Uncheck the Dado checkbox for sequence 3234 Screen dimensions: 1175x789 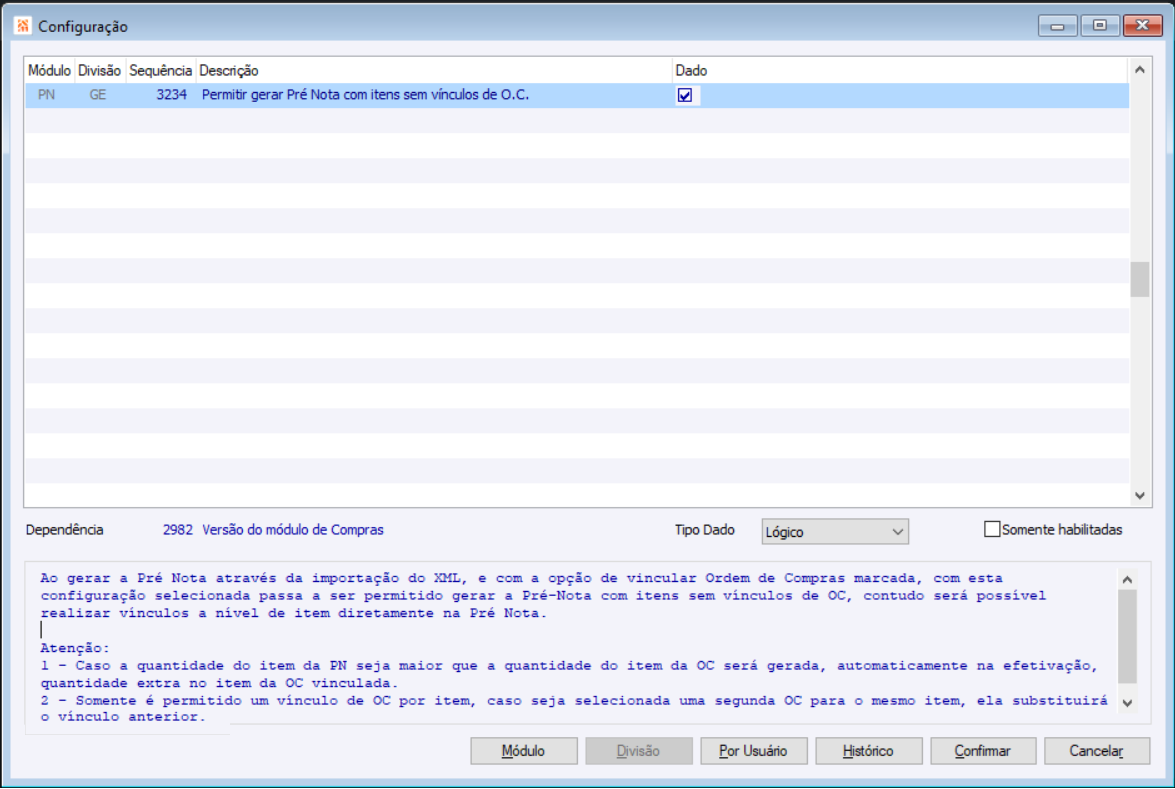click(684, 95)
